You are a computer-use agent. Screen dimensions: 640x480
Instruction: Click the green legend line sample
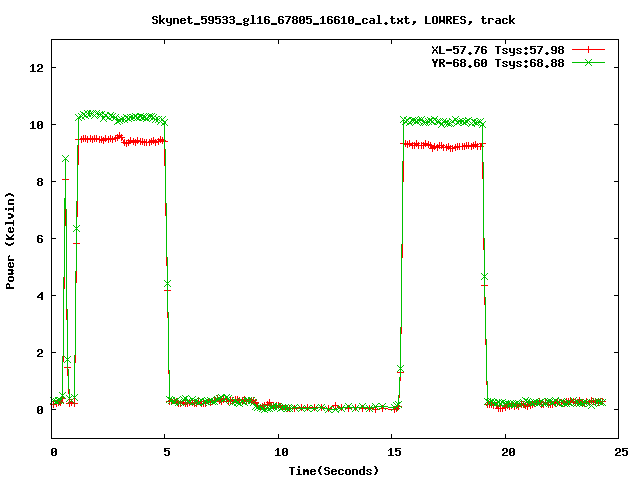pyautogui.click(x=588, y=62)
